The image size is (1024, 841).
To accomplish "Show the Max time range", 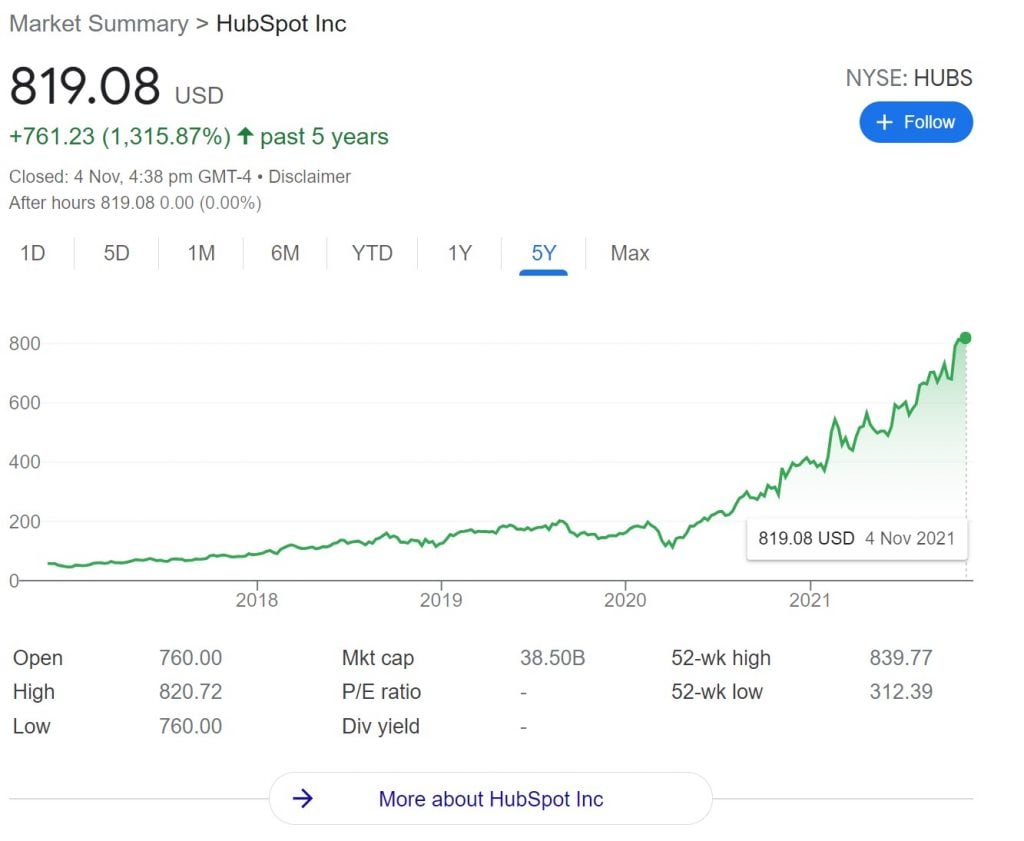I will [630, 253].
